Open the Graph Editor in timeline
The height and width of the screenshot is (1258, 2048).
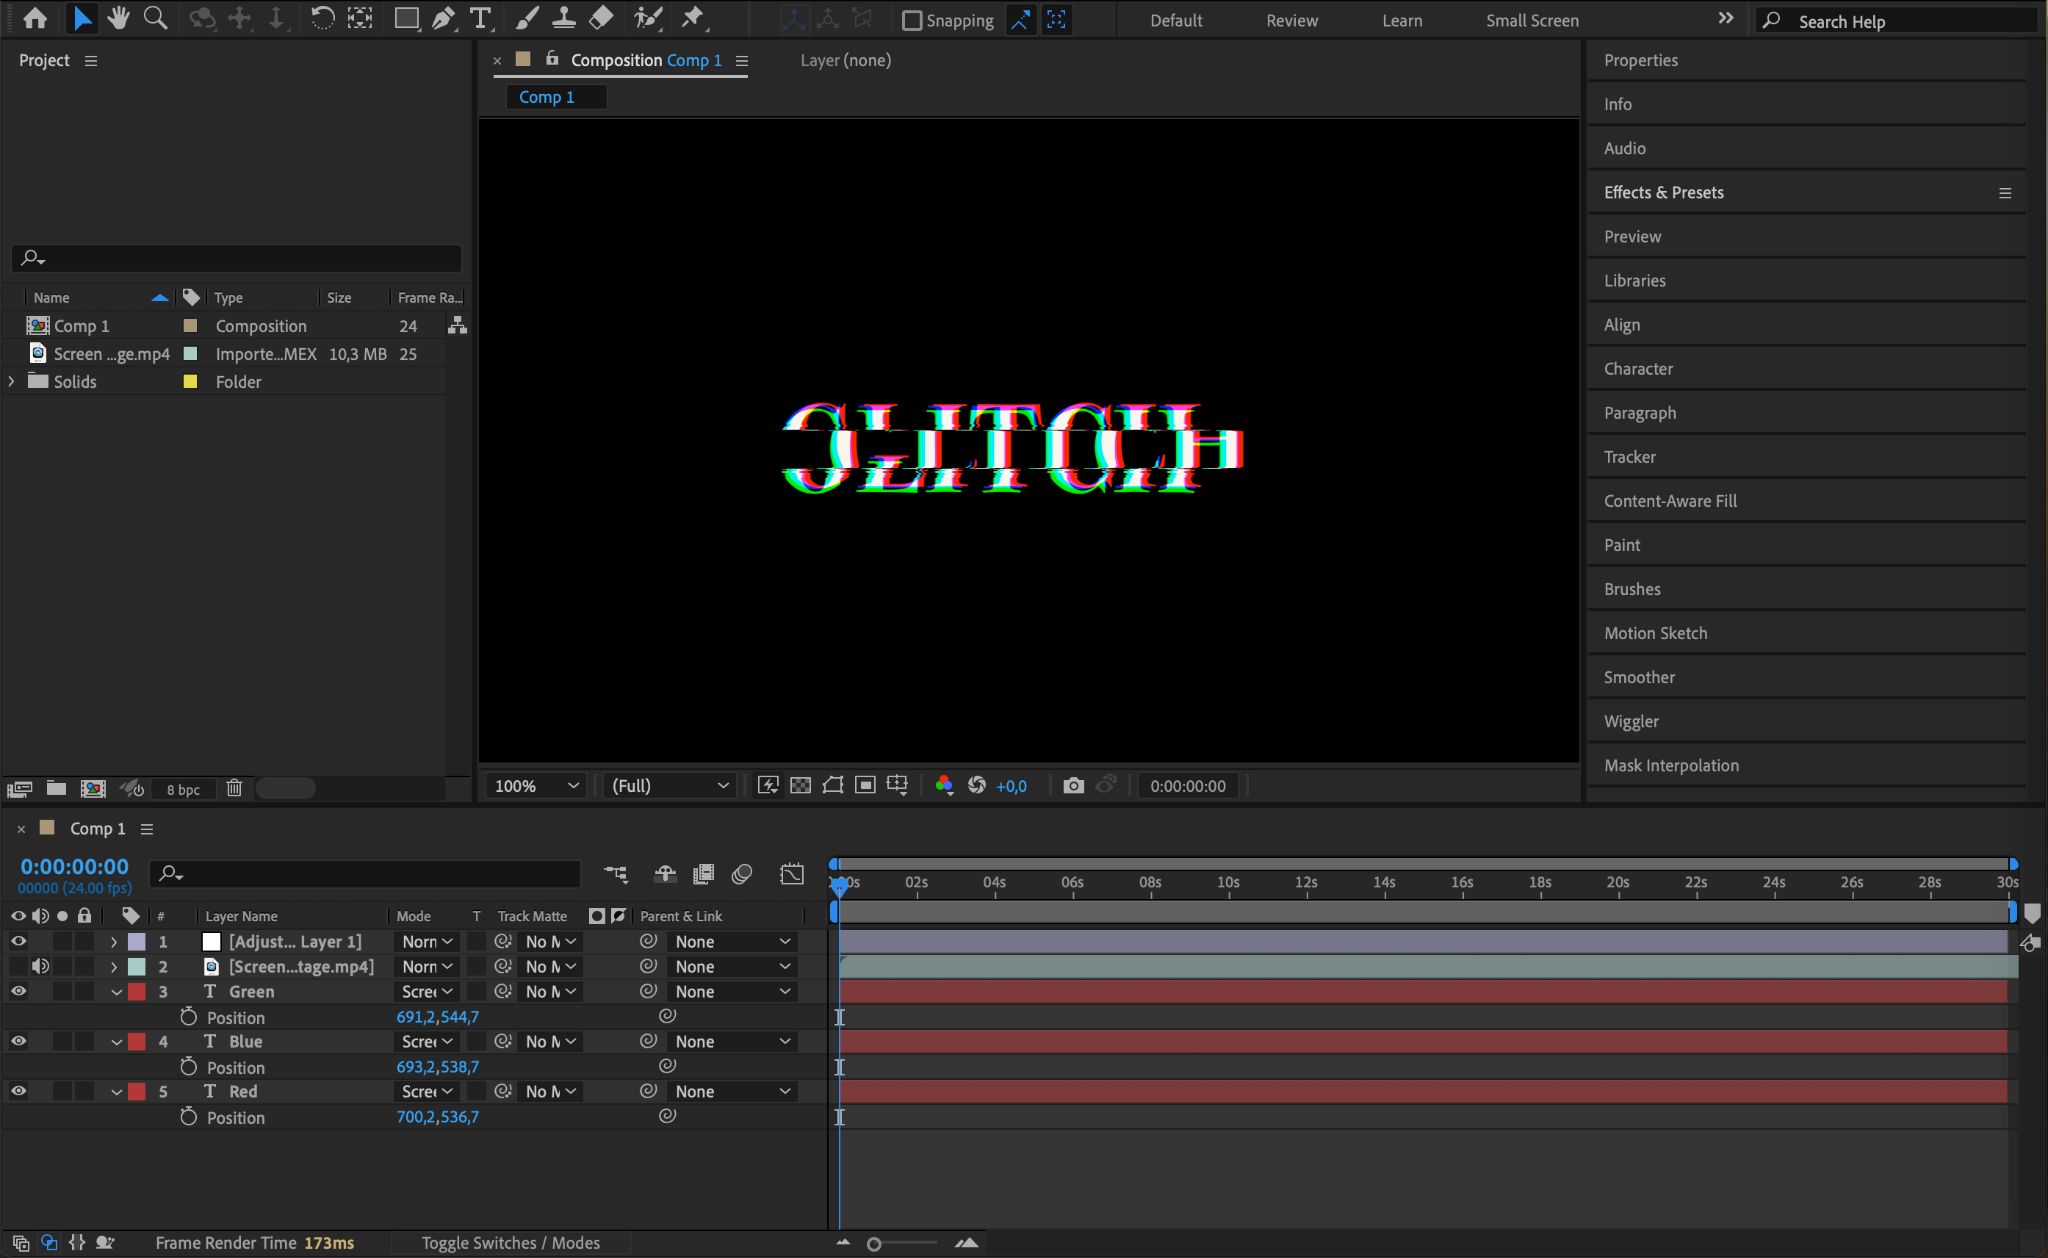[x=791, y=873]
